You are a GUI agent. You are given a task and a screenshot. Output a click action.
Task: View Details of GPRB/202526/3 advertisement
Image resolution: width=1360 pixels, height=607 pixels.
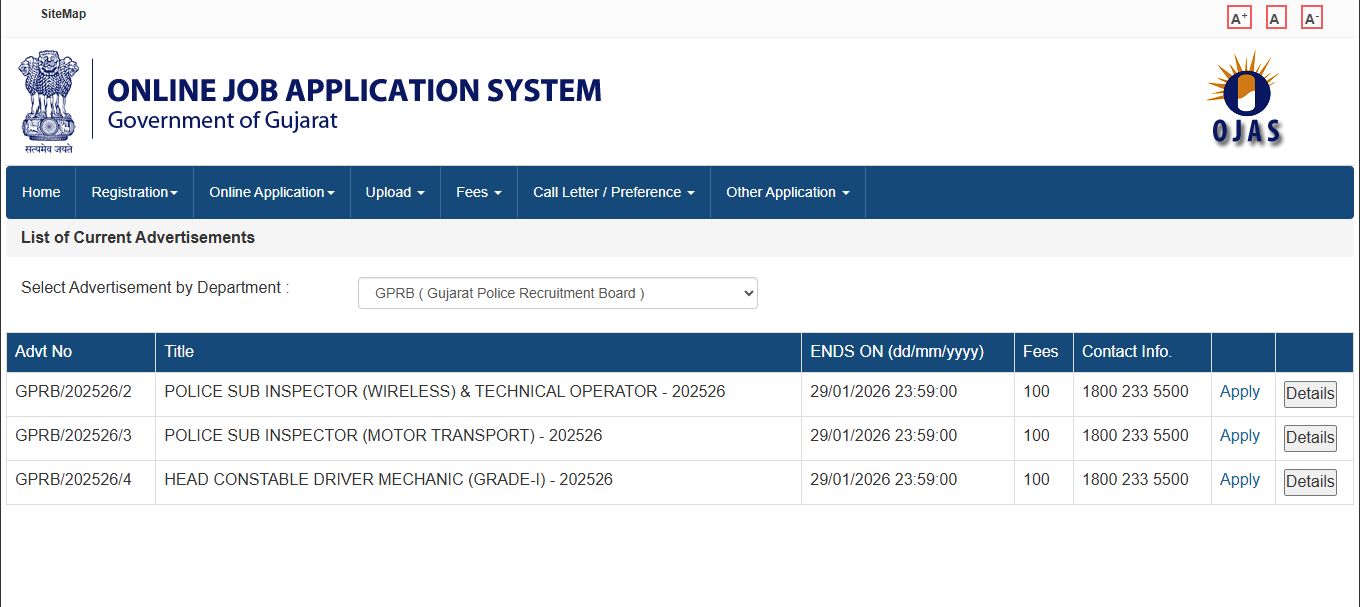click(1310, 437)
